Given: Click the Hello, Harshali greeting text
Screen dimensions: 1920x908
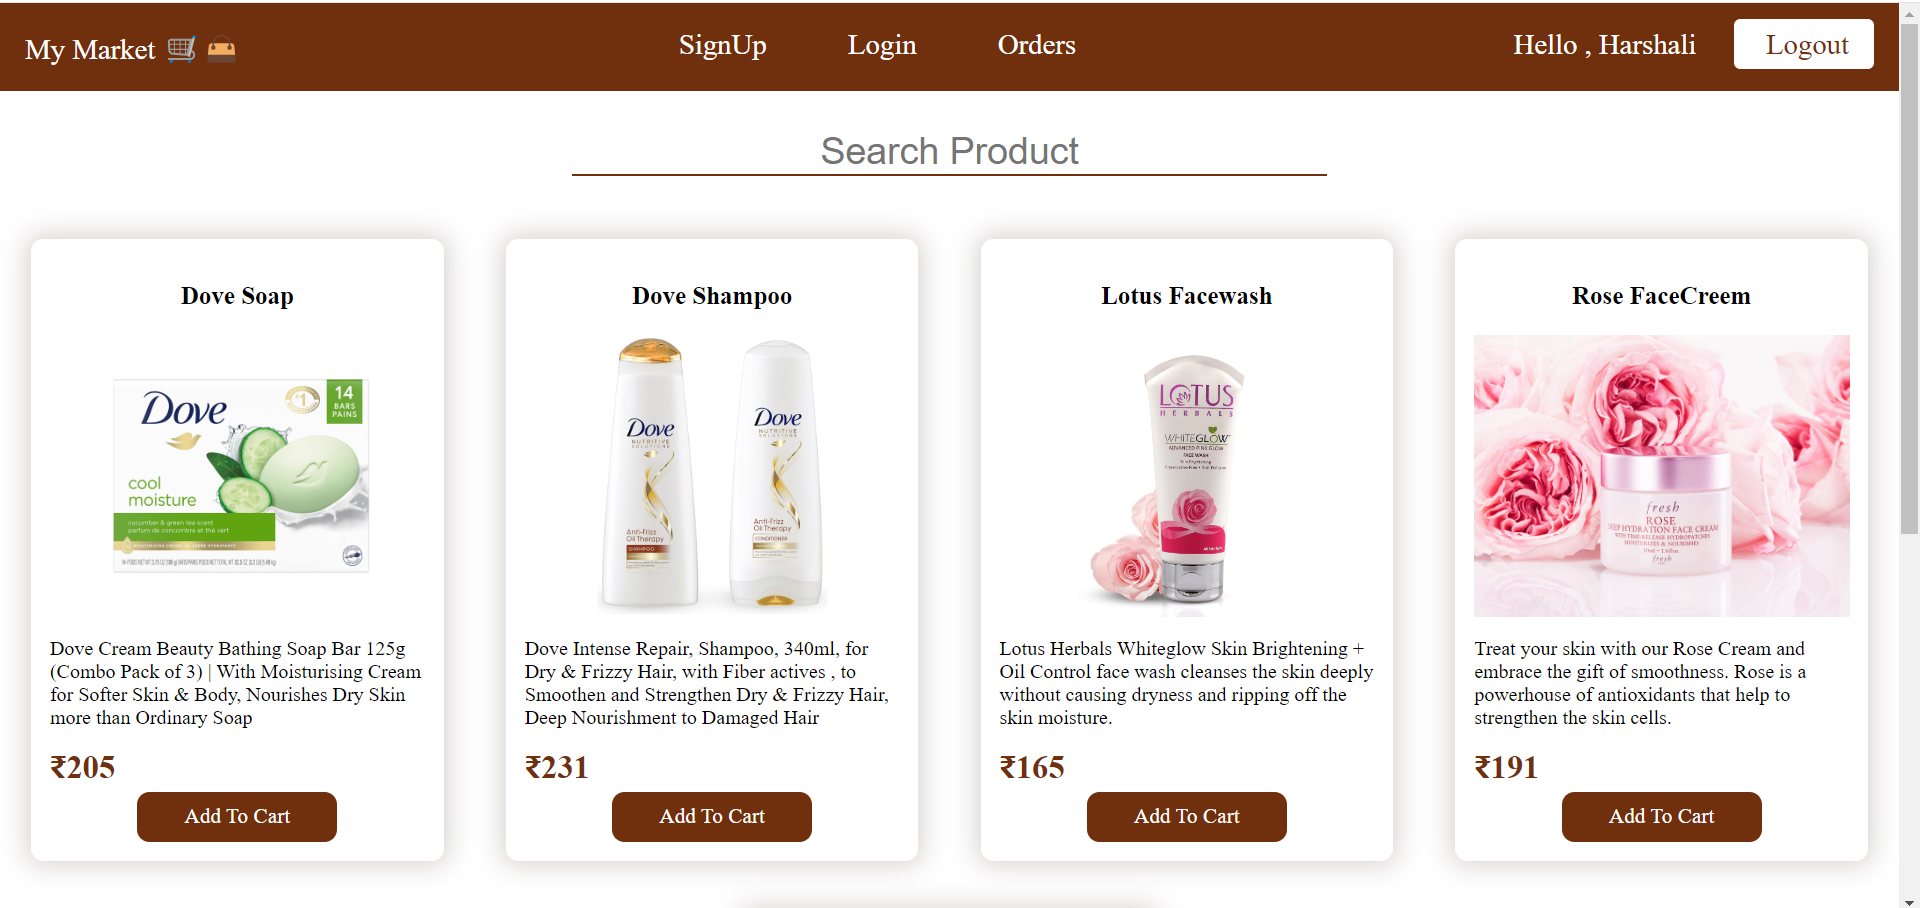Looking at the screenshot, I should 1604,45.
